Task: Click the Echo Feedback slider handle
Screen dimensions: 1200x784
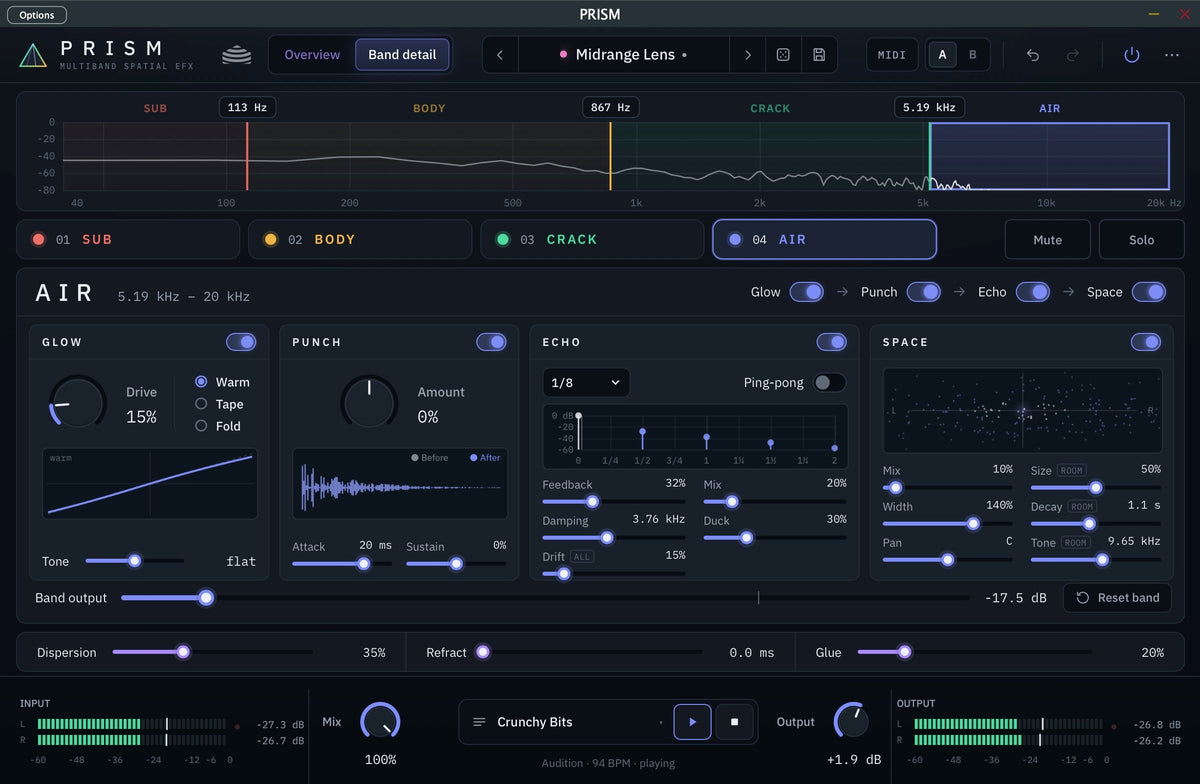Action: click(x=592, y=502)
